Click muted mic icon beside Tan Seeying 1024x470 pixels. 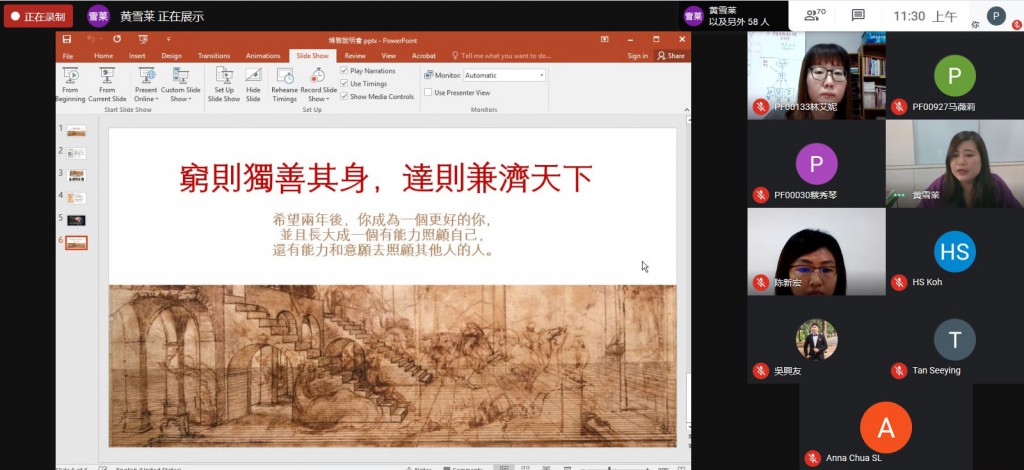click(899, 371)
